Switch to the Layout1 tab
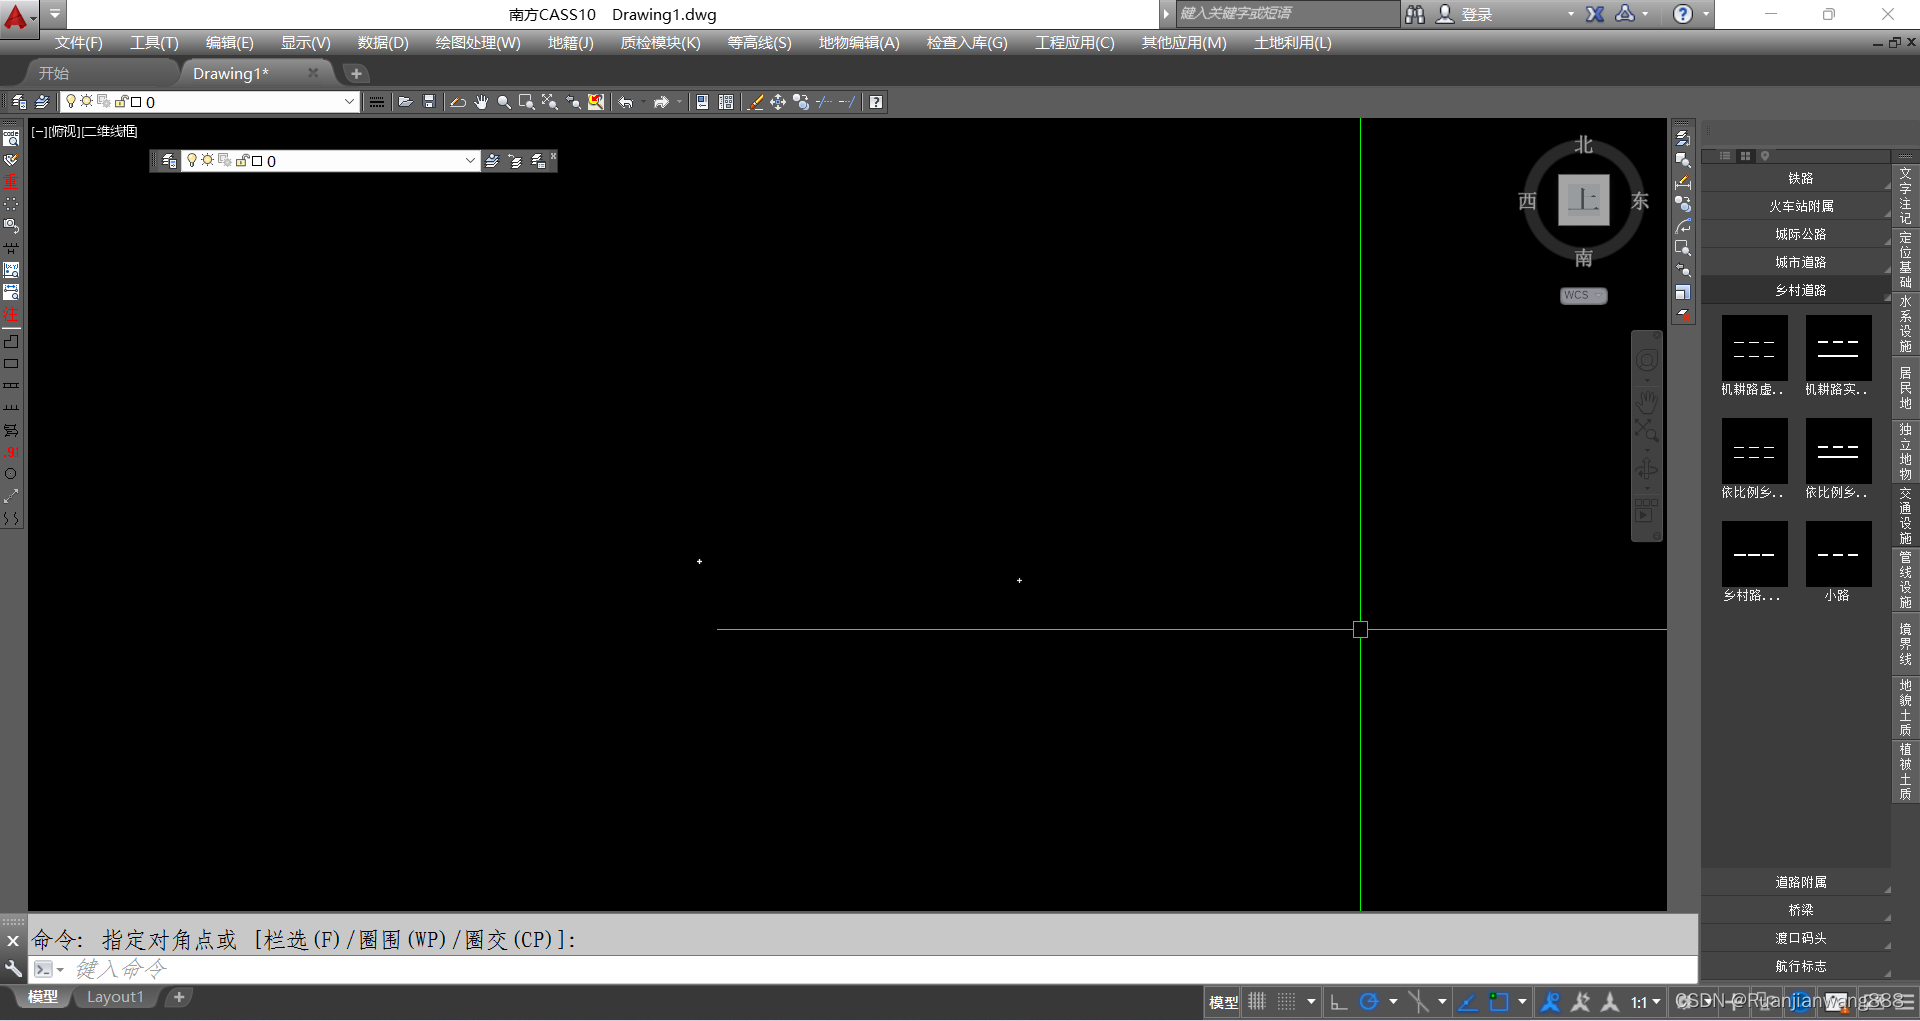 click(115, 997)
